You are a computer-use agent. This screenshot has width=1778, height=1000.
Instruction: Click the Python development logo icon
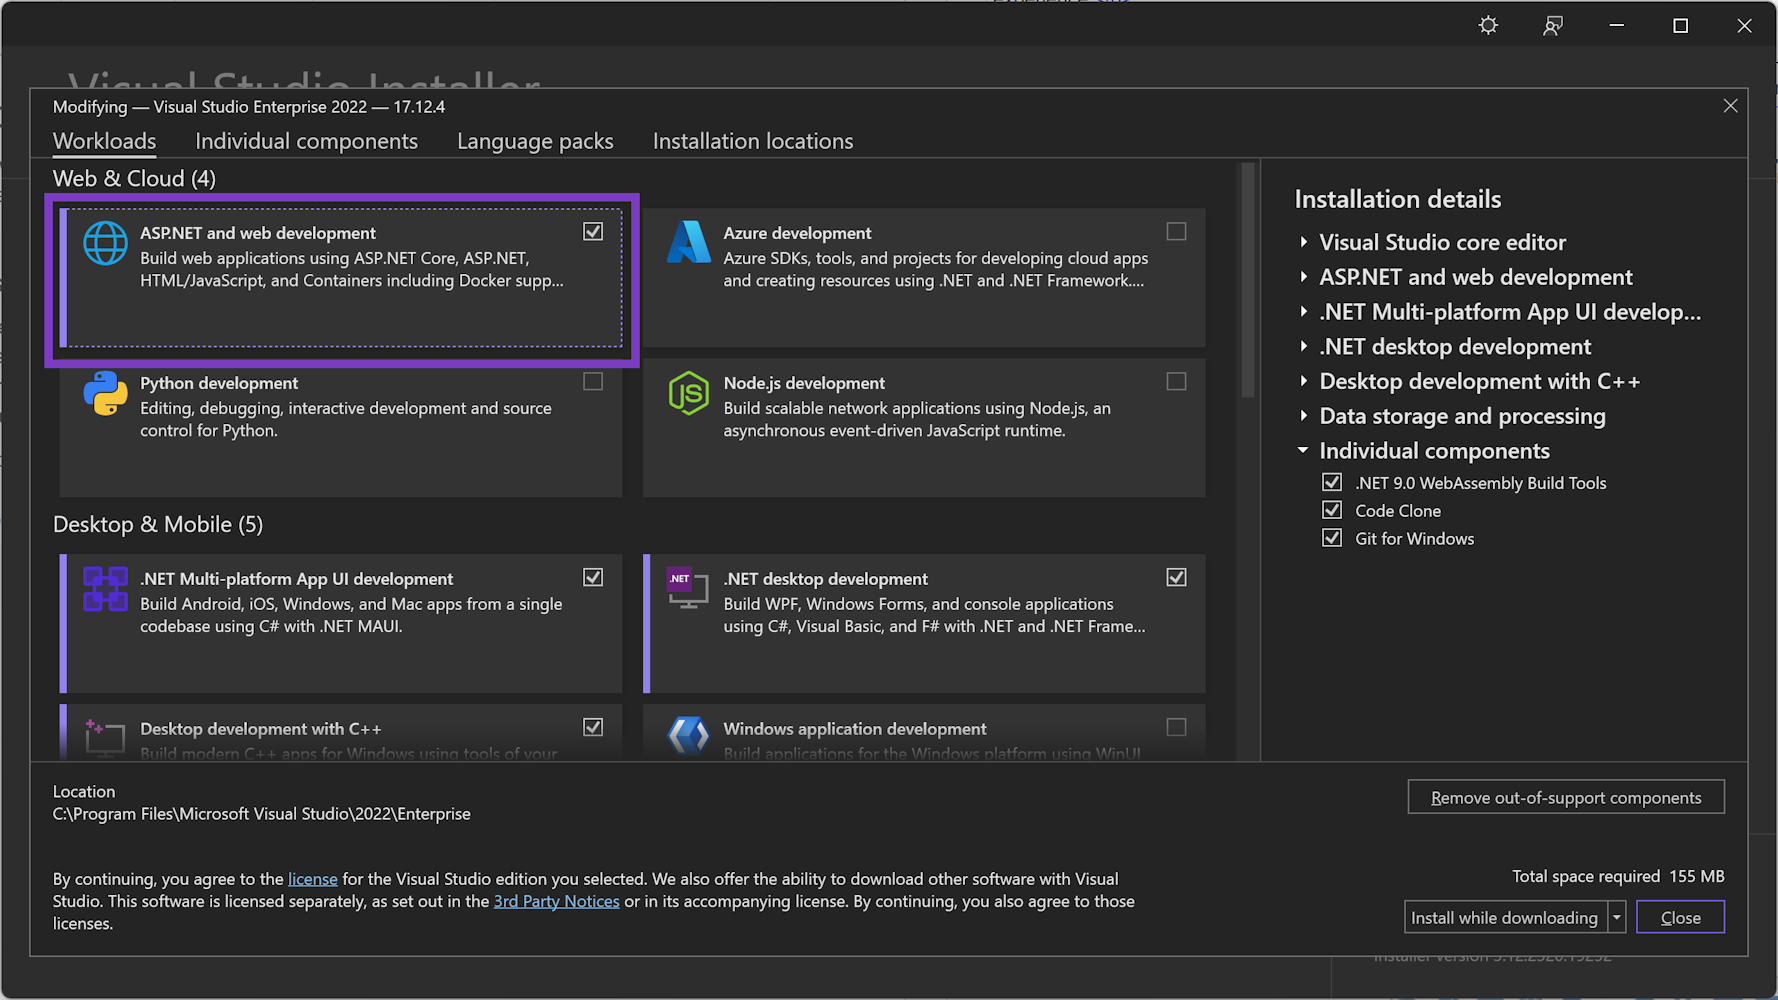pos(105,393)
